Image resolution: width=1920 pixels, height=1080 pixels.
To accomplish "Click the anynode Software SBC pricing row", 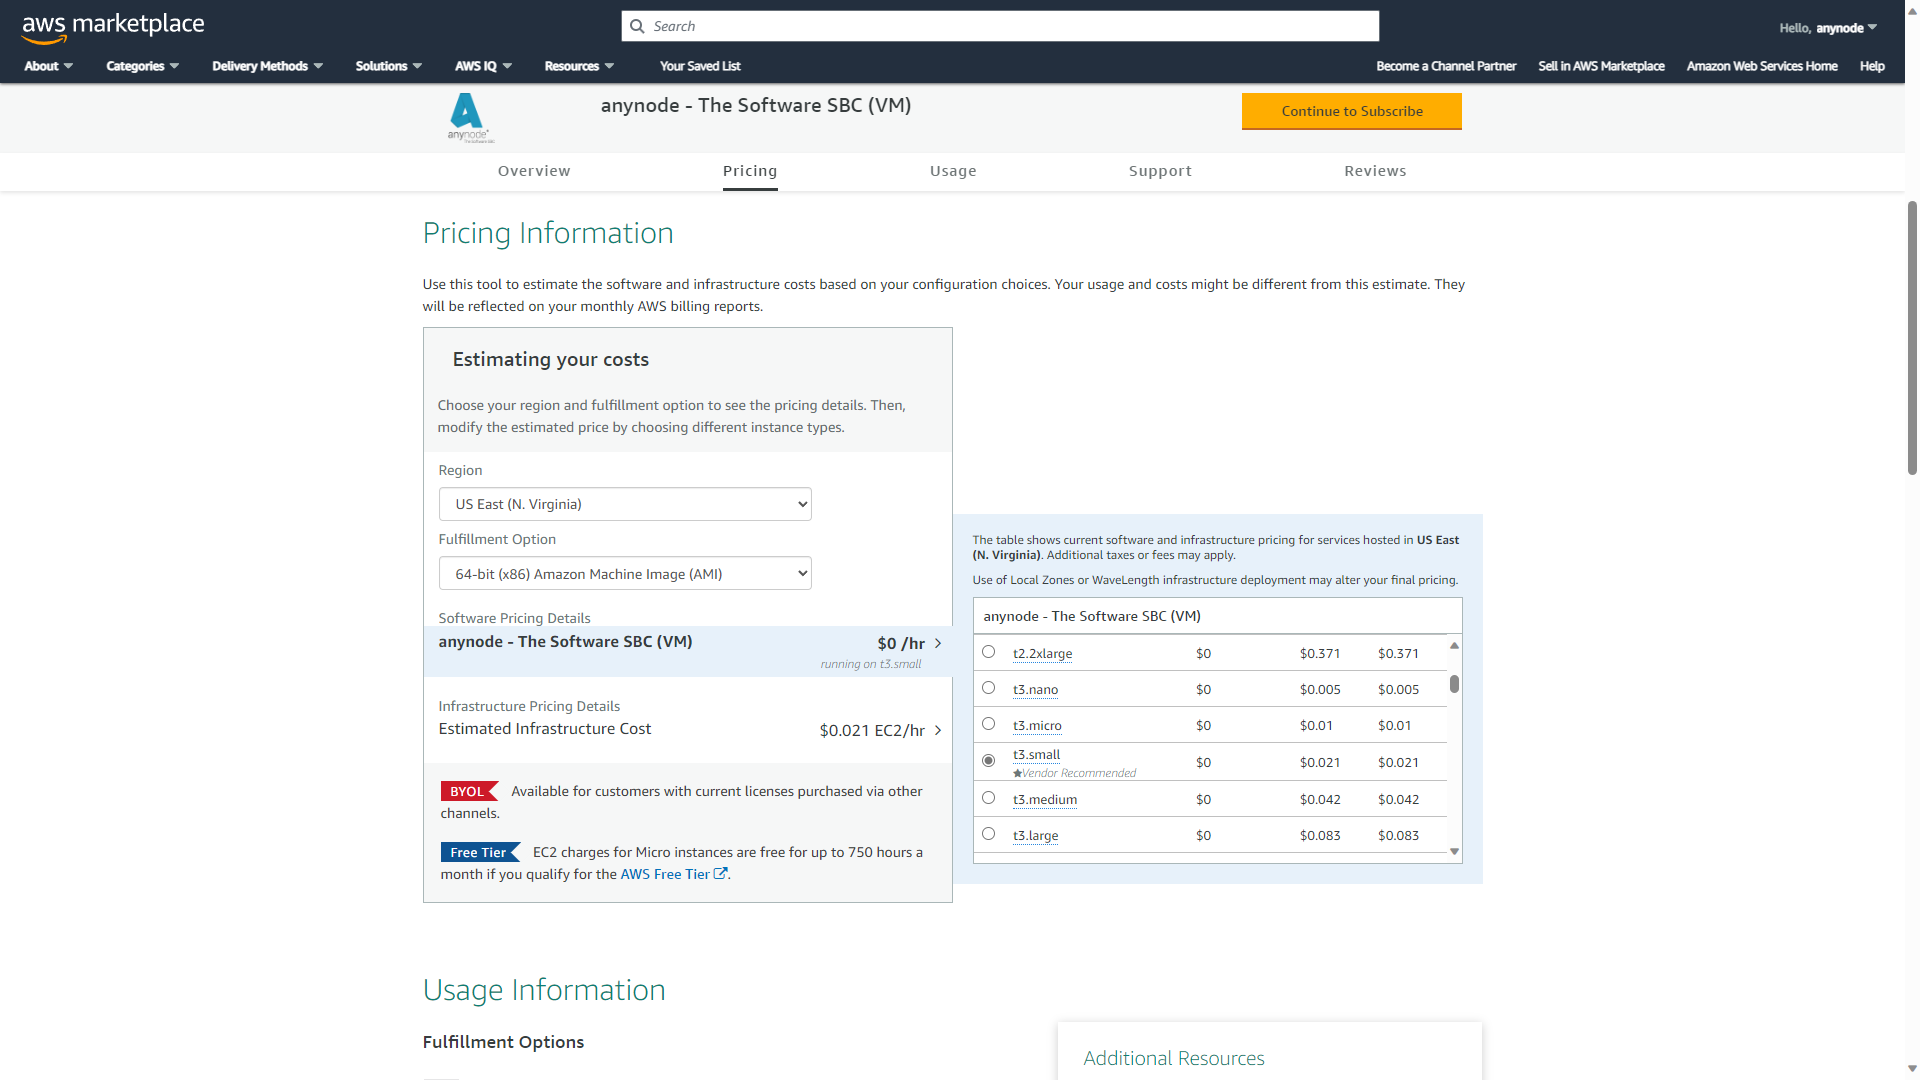I will [690, 651].
